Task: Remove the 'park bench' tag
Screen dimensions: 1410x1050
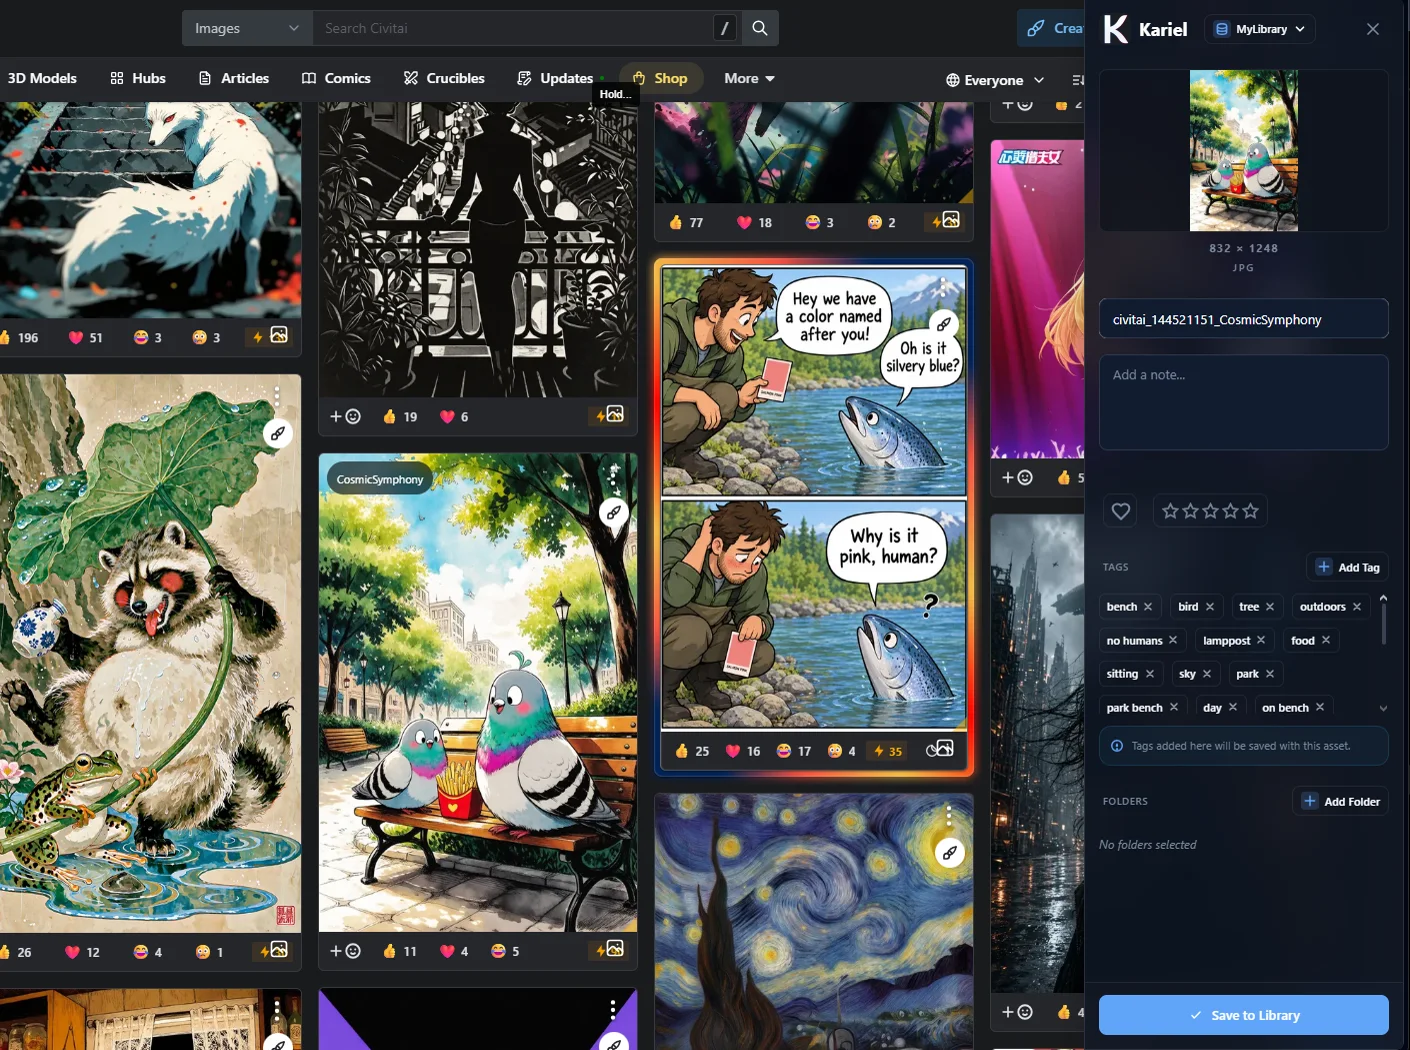Action: click(1174, 707)
